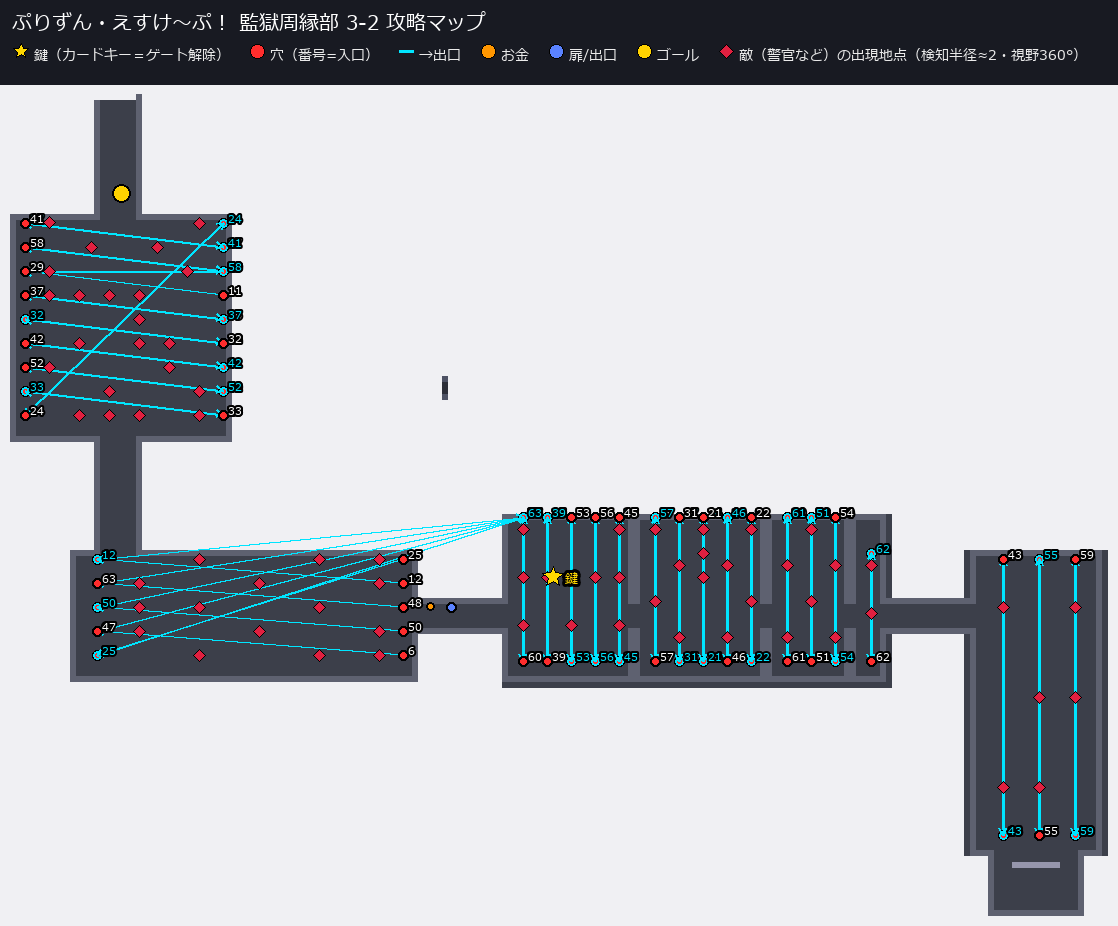Select cyan exit 24 at top-right of room
Screen dimensions: 1118x926
click(x=223, y=223)
